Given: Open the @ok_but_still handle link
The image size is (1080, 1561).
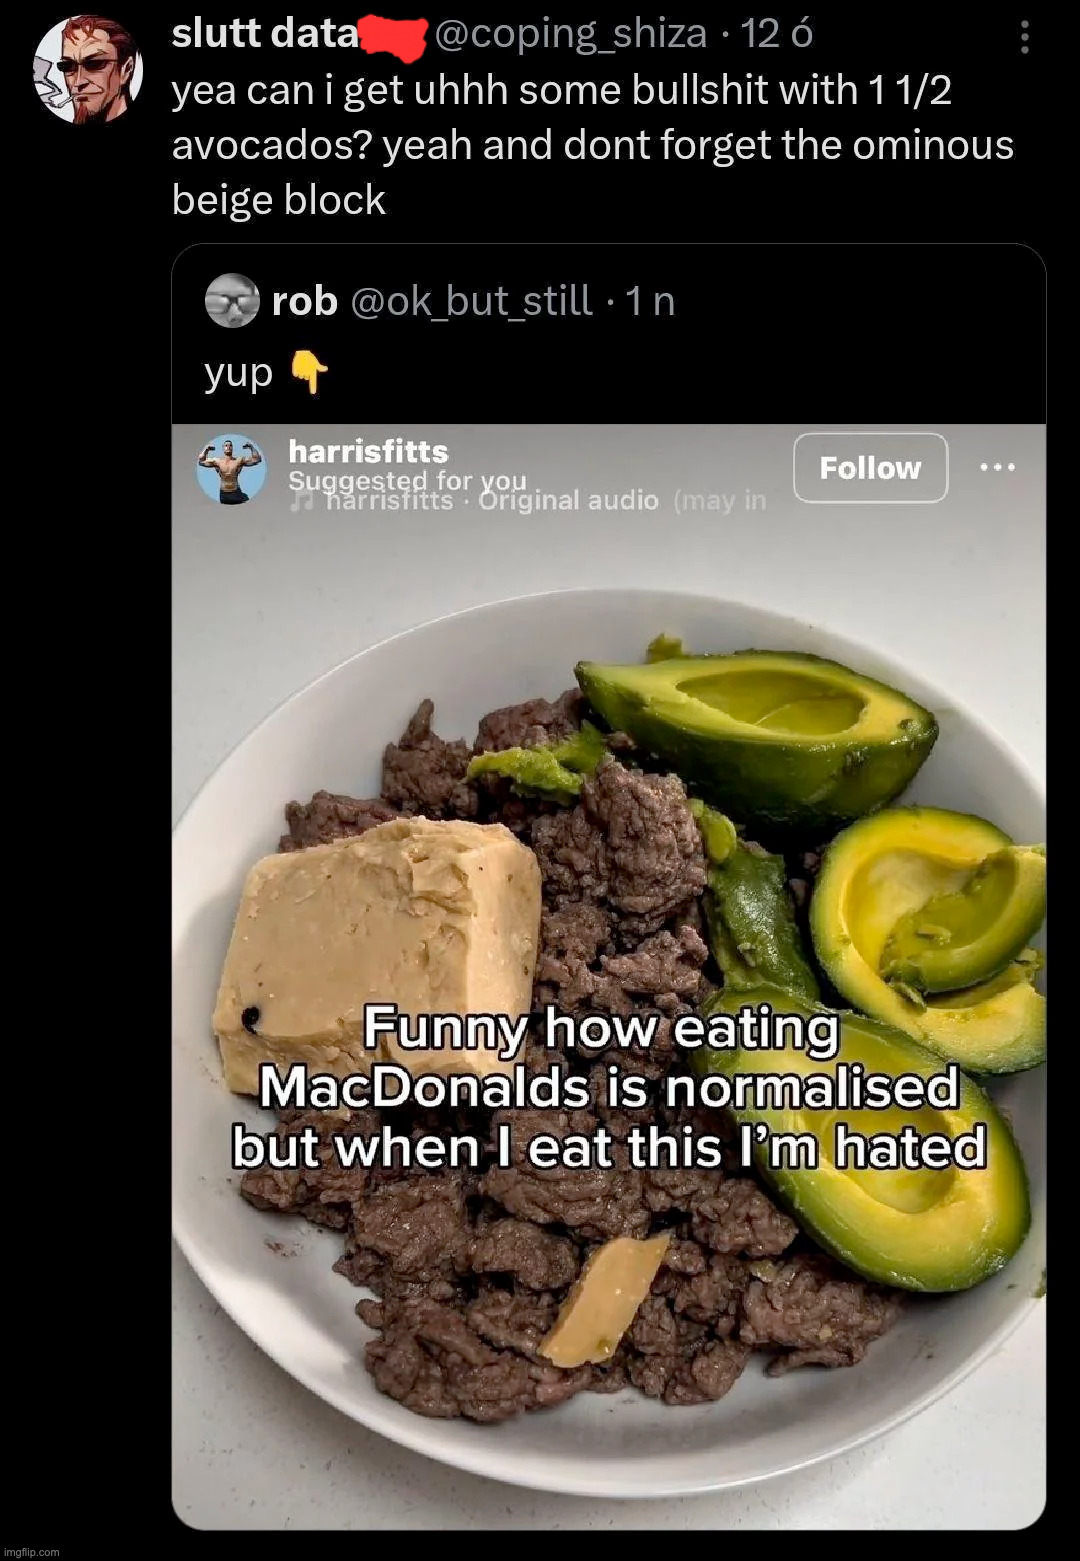Looking at the screenshot, I should point(470,300).
